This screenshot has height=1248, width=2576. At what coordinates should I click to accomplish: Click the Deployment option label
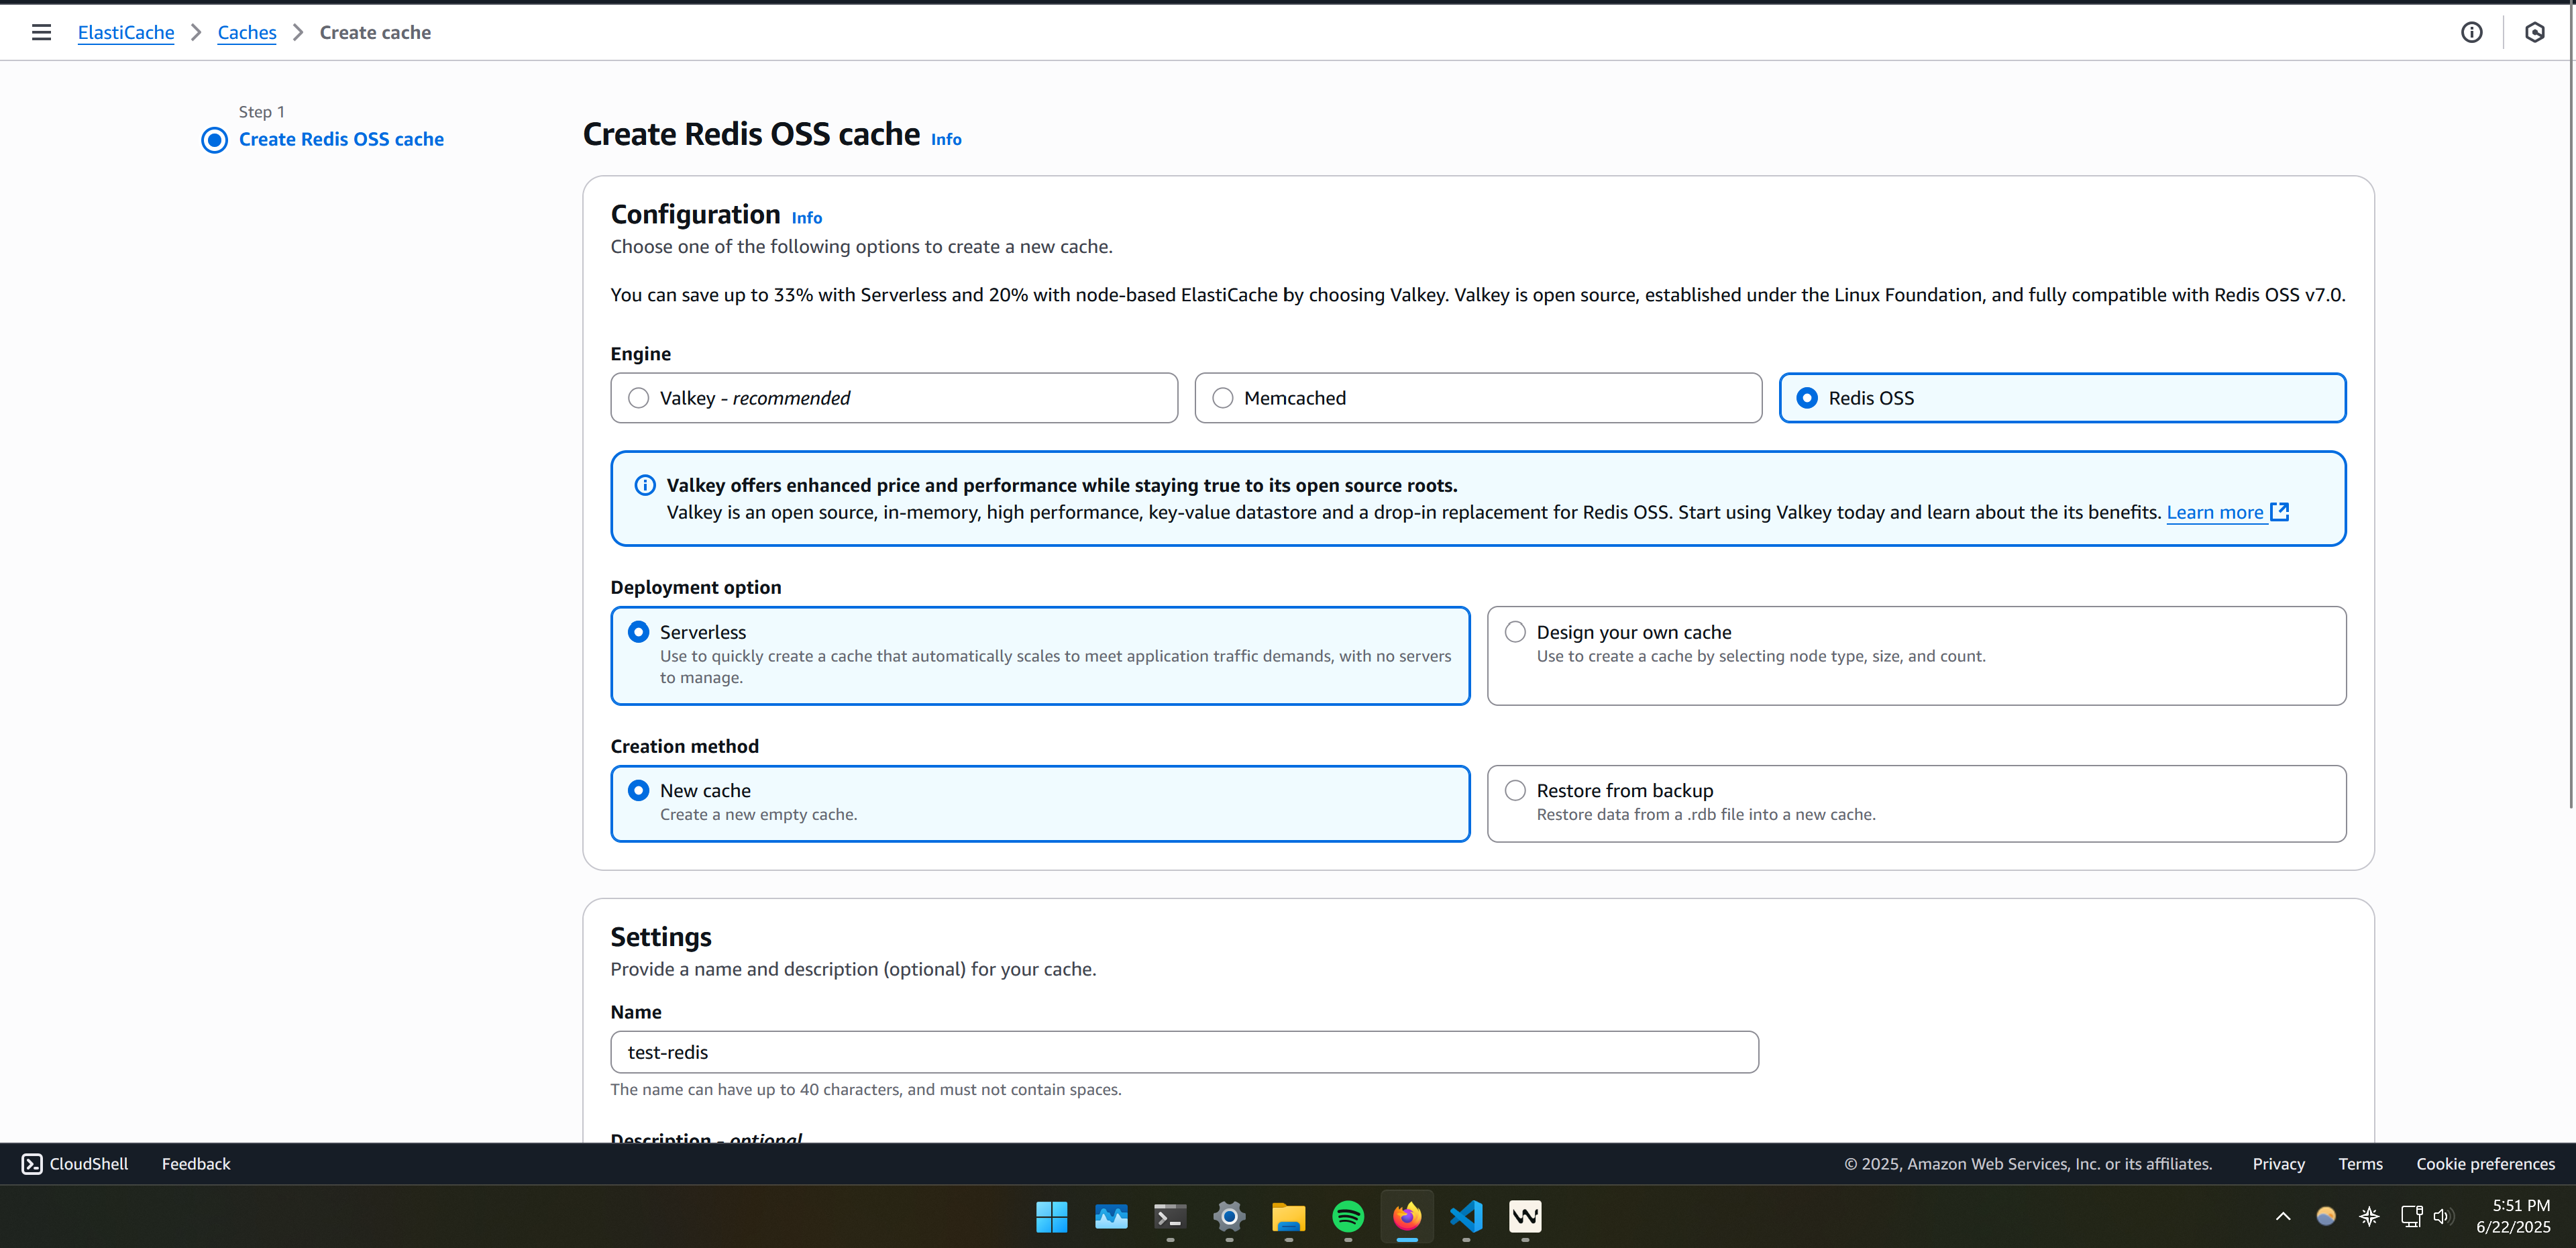pyautogui.click(x=696, y=587)
